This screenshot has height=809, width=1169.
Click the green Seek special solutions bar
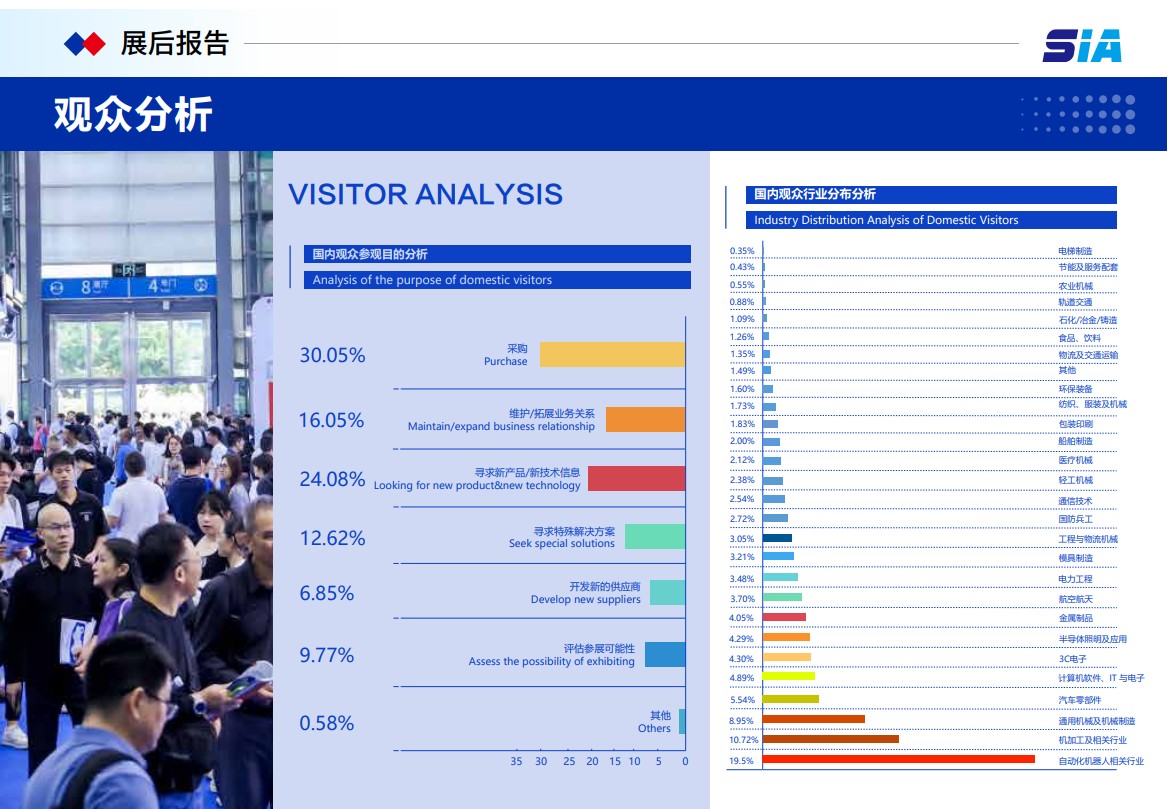(x=654, y=537)
